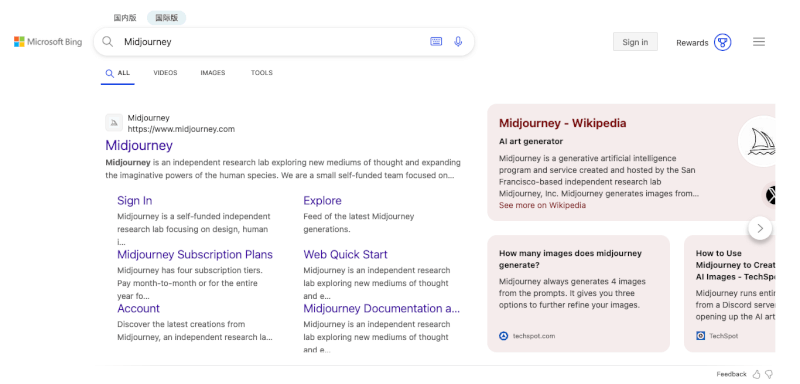
Task: Open the main Midjourney result title
Action: [x=139, y=145]
